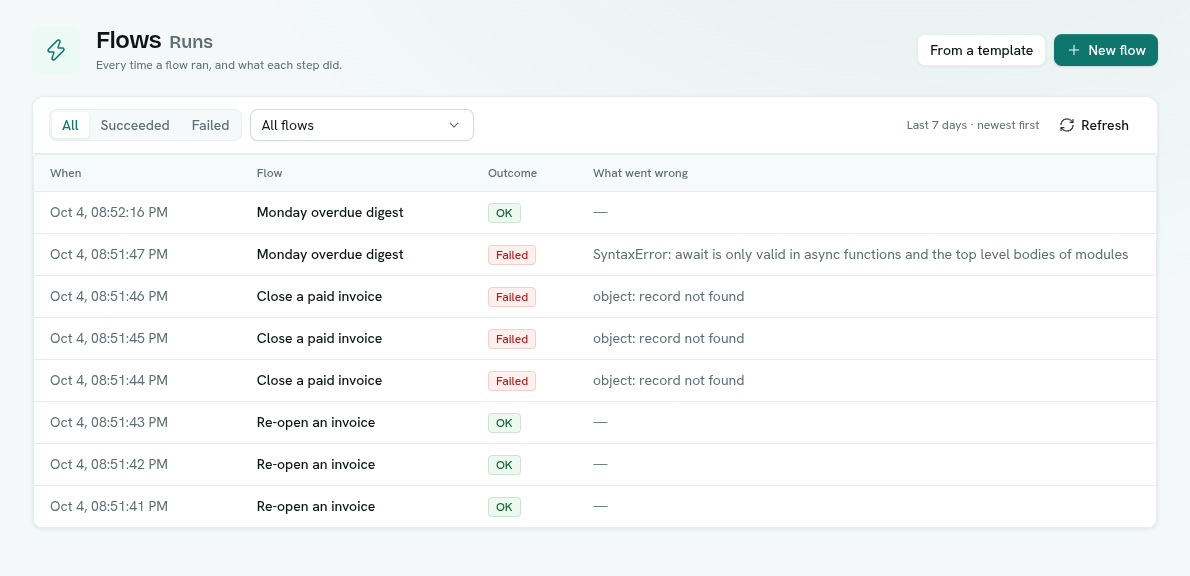Click the OK badge for 08:51:41 run

(x=504, y=507)
